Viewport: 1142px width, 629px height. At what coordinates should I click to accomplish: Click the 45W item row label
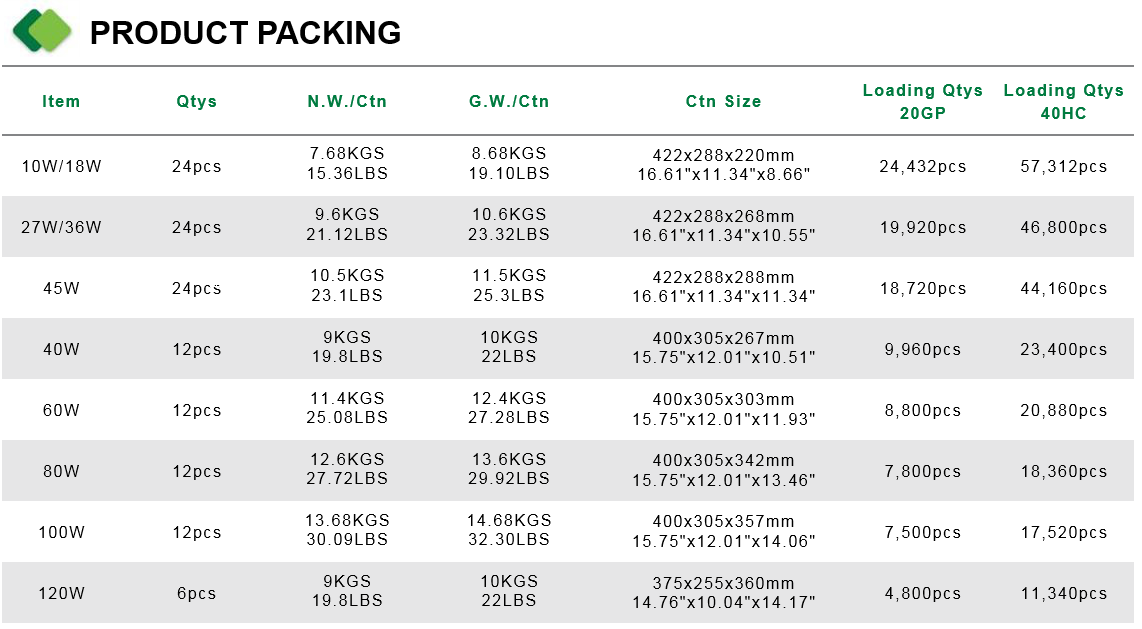(x=61, y=288)
